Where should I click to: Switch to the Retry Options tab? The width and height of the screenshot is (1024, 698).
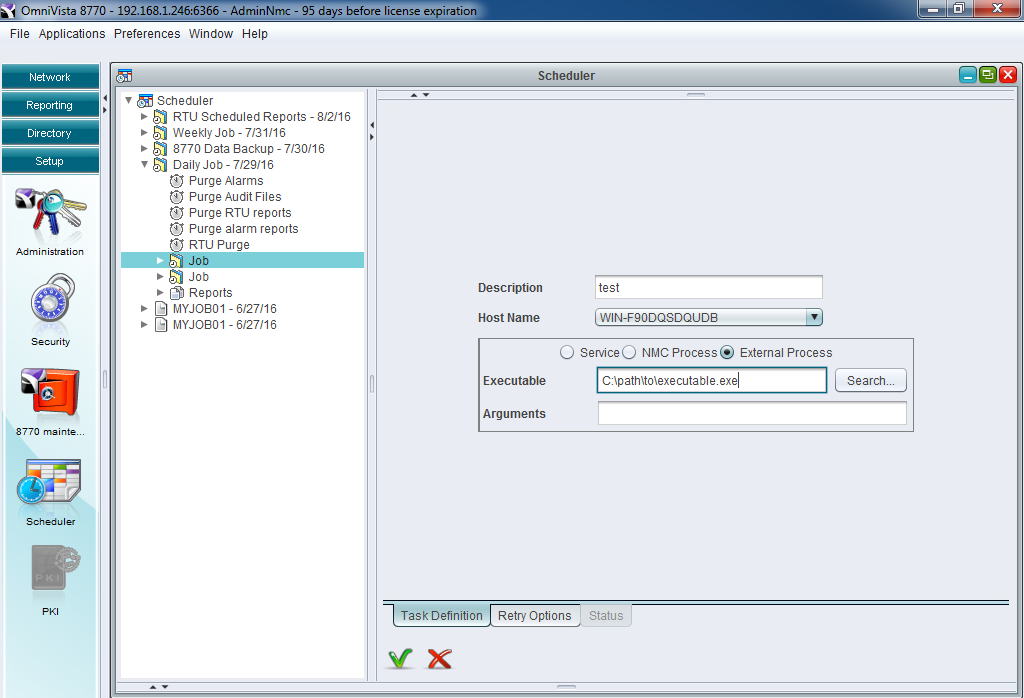535,616
